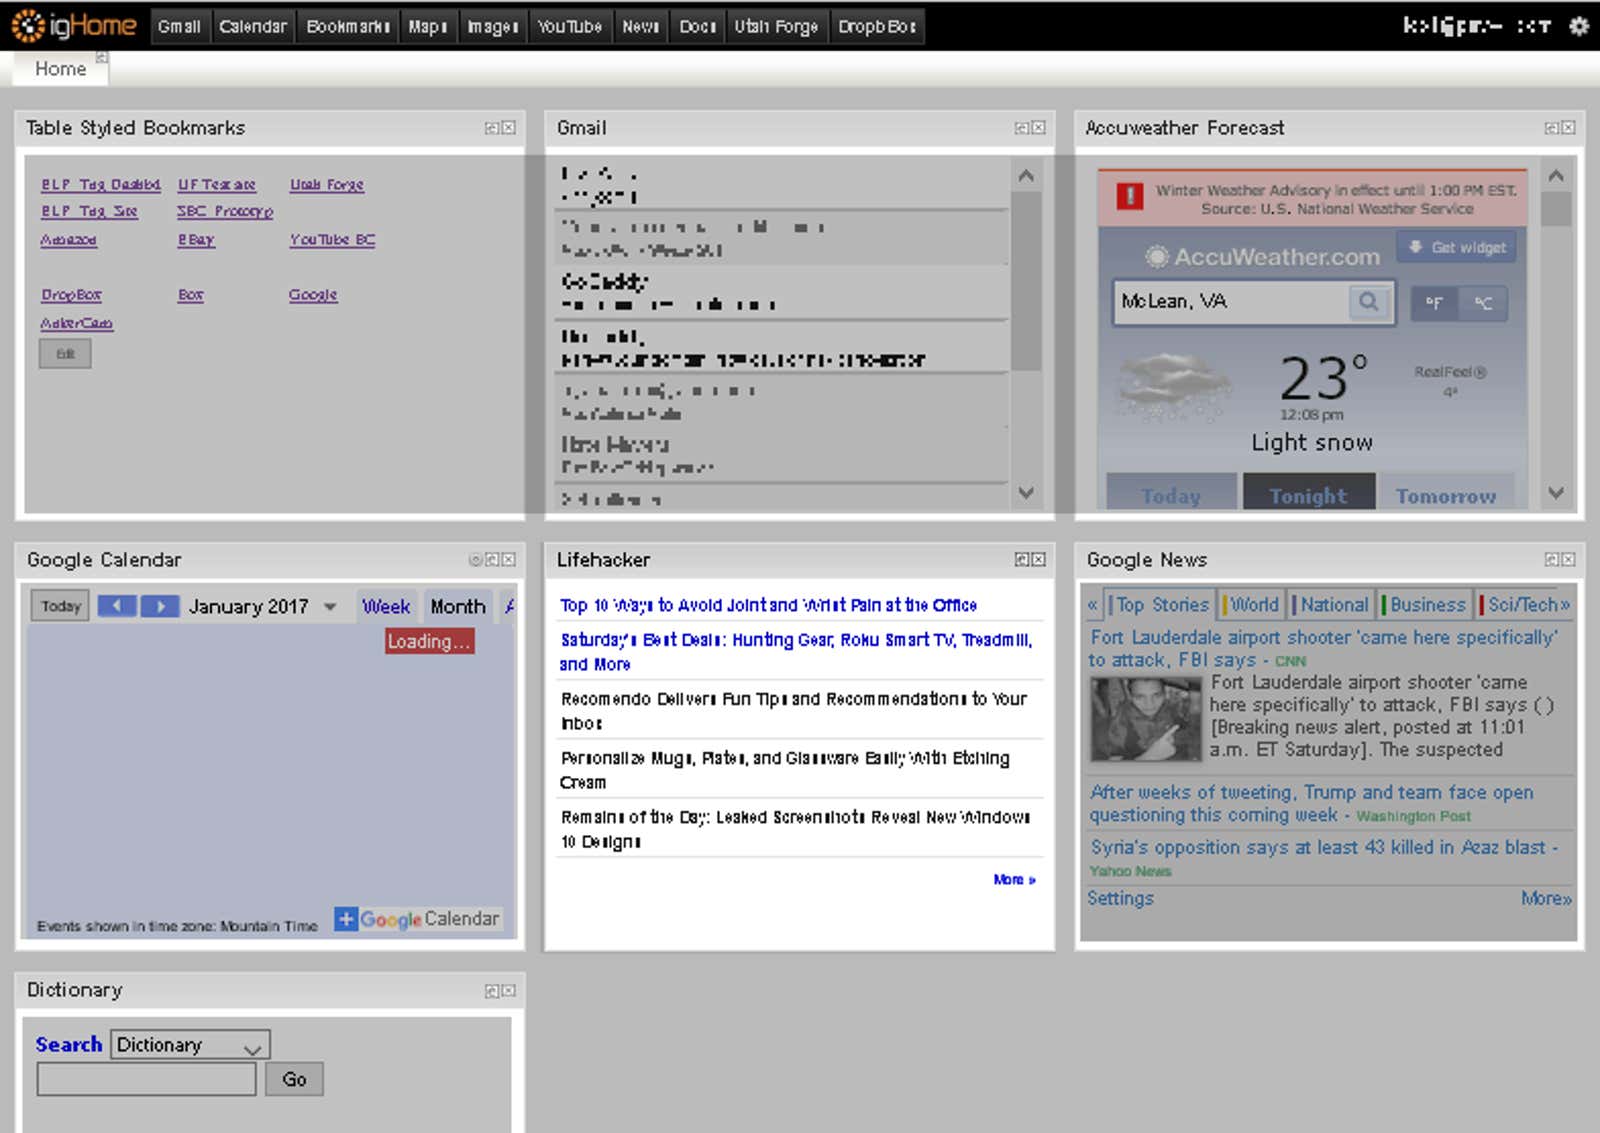Collapse the Table Styled Bookmarks widget
1600x1133 pixels.
click(x=492, y=128)
